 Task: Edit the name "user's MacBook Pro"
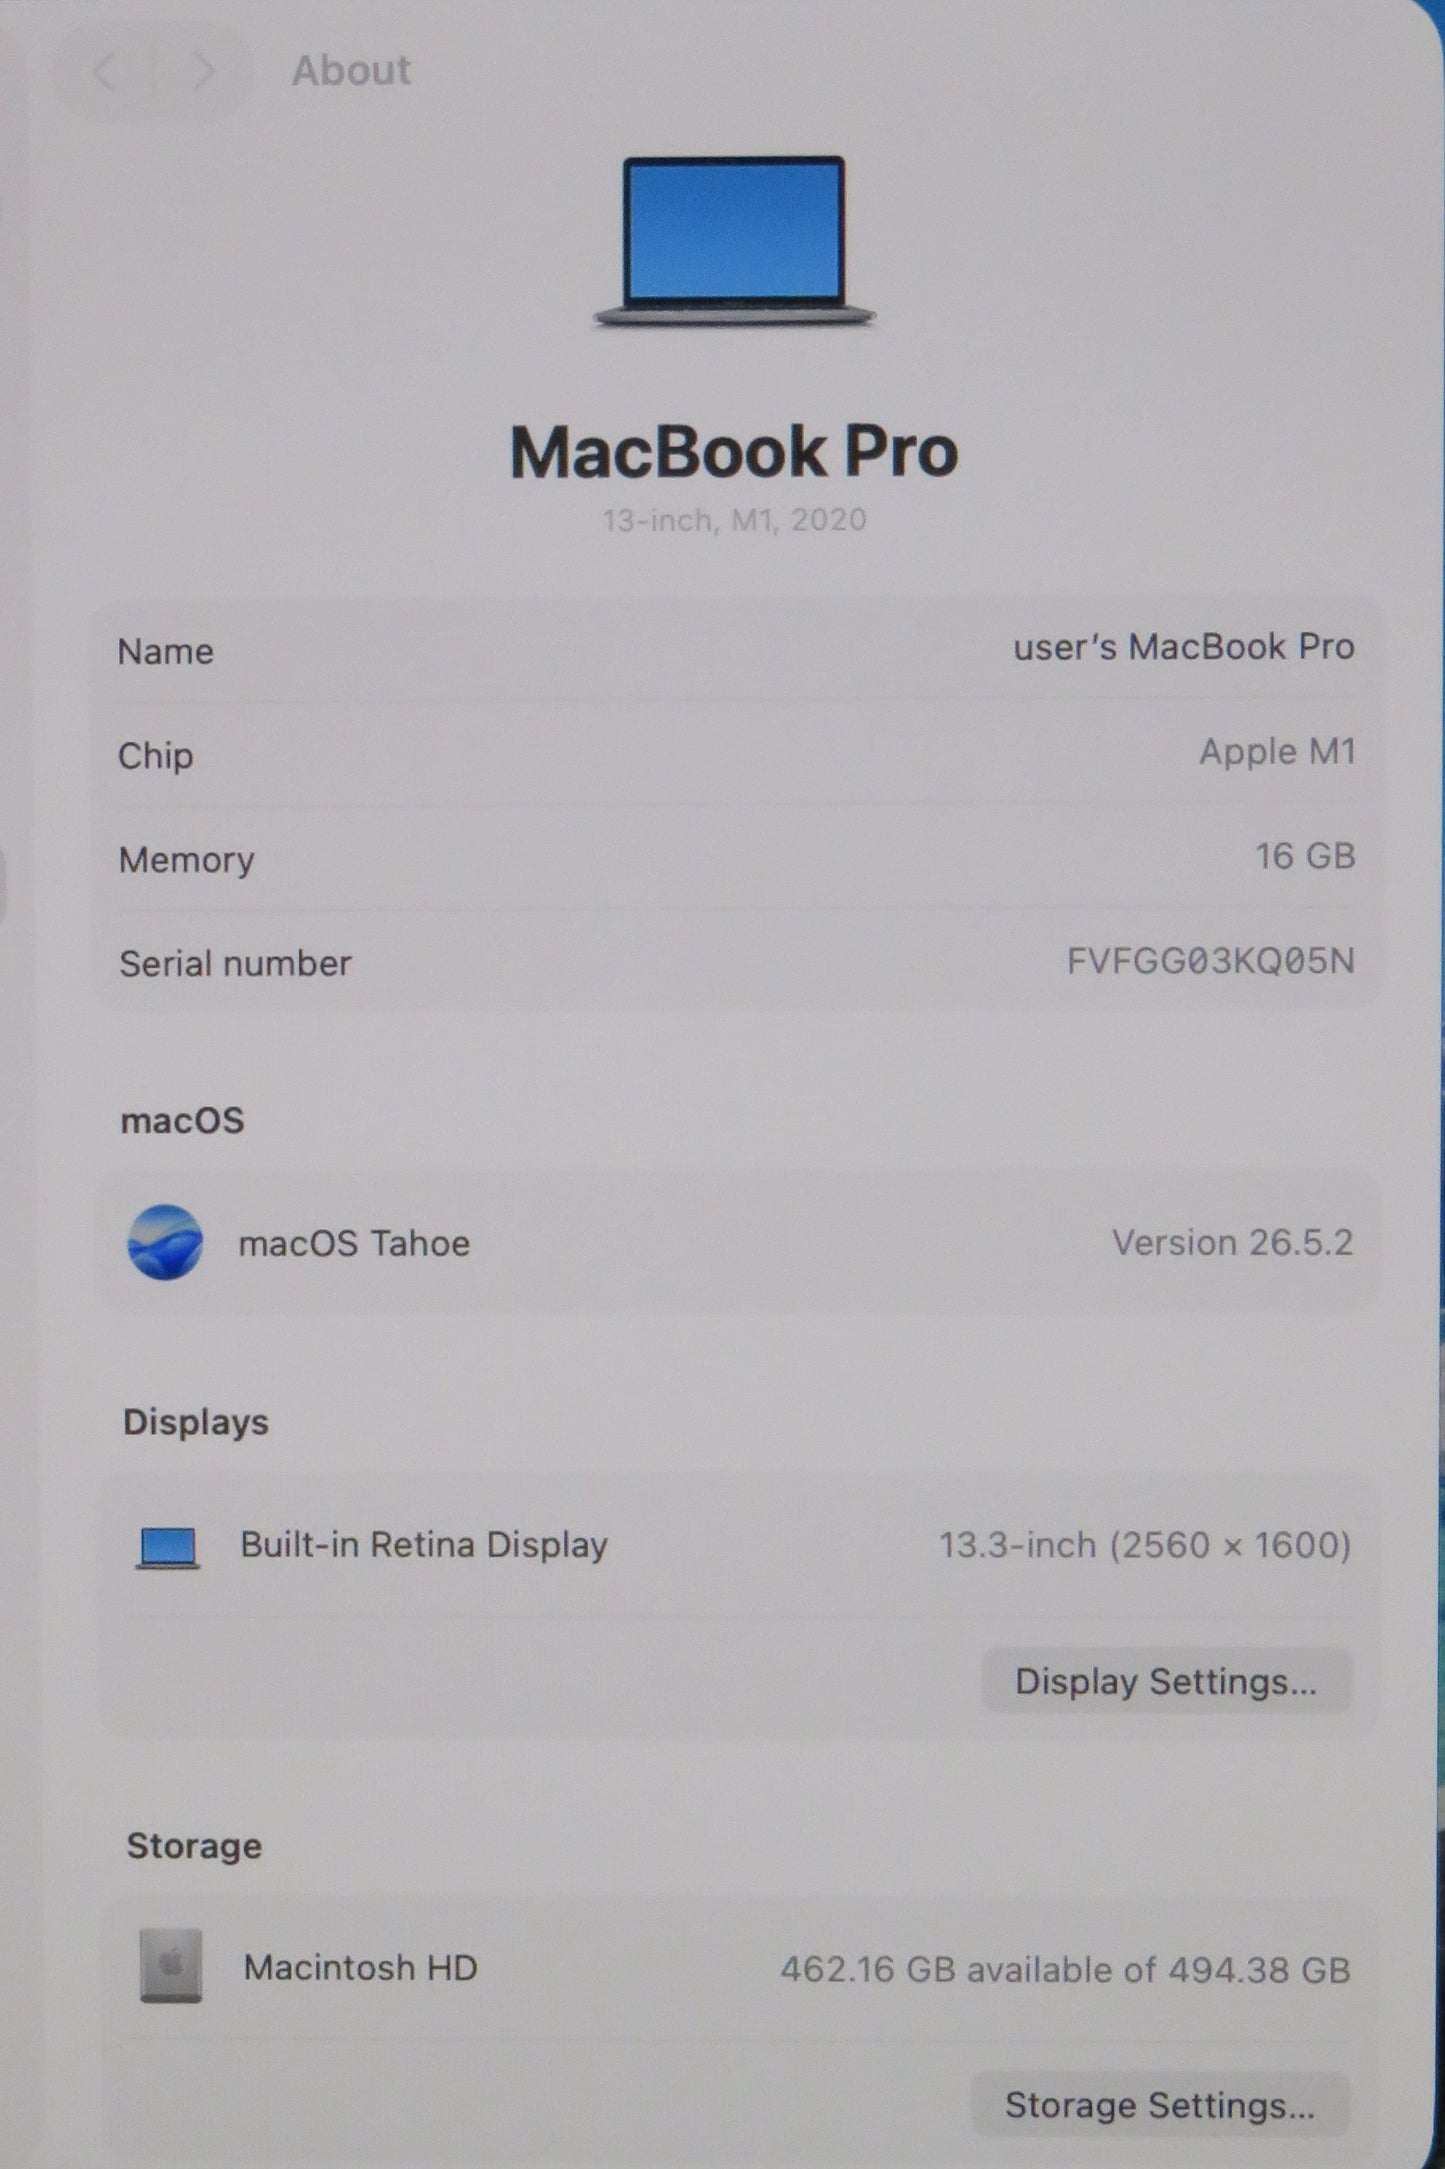point(1184,647)
